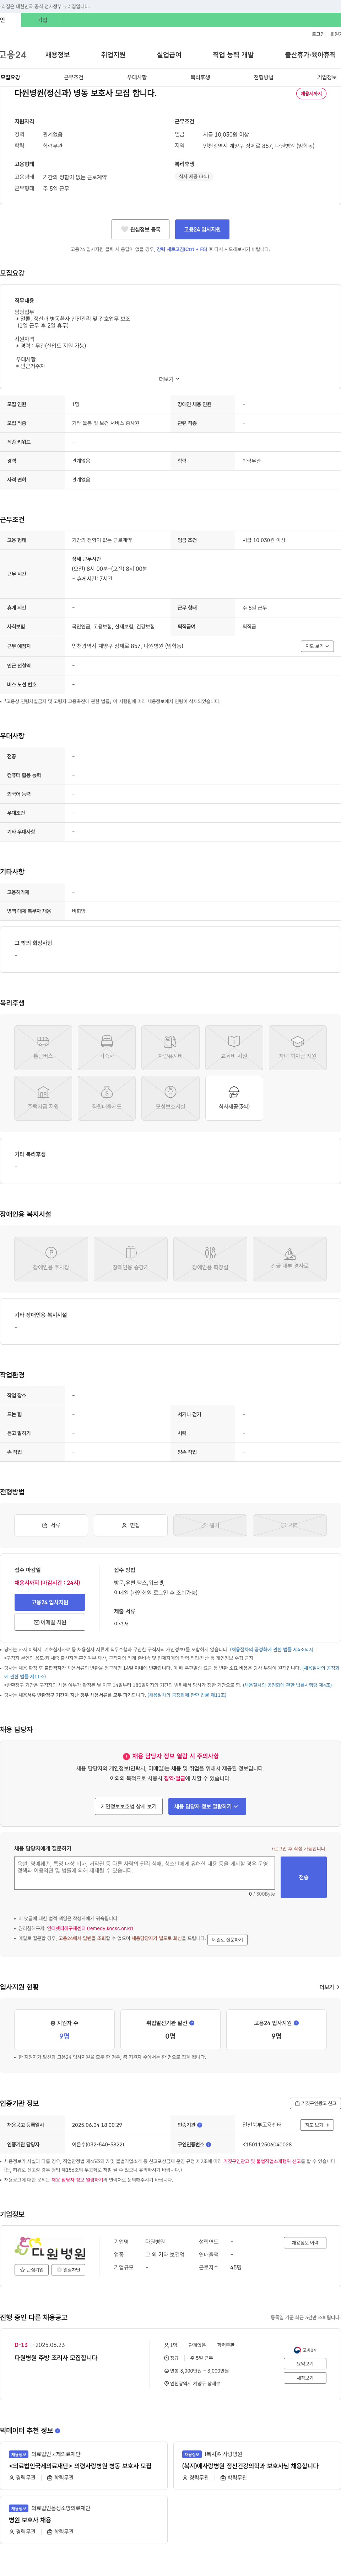Click the 기타 screening method box
This screenshot has height=2576, width=341.
click(x=290, y=1525)
